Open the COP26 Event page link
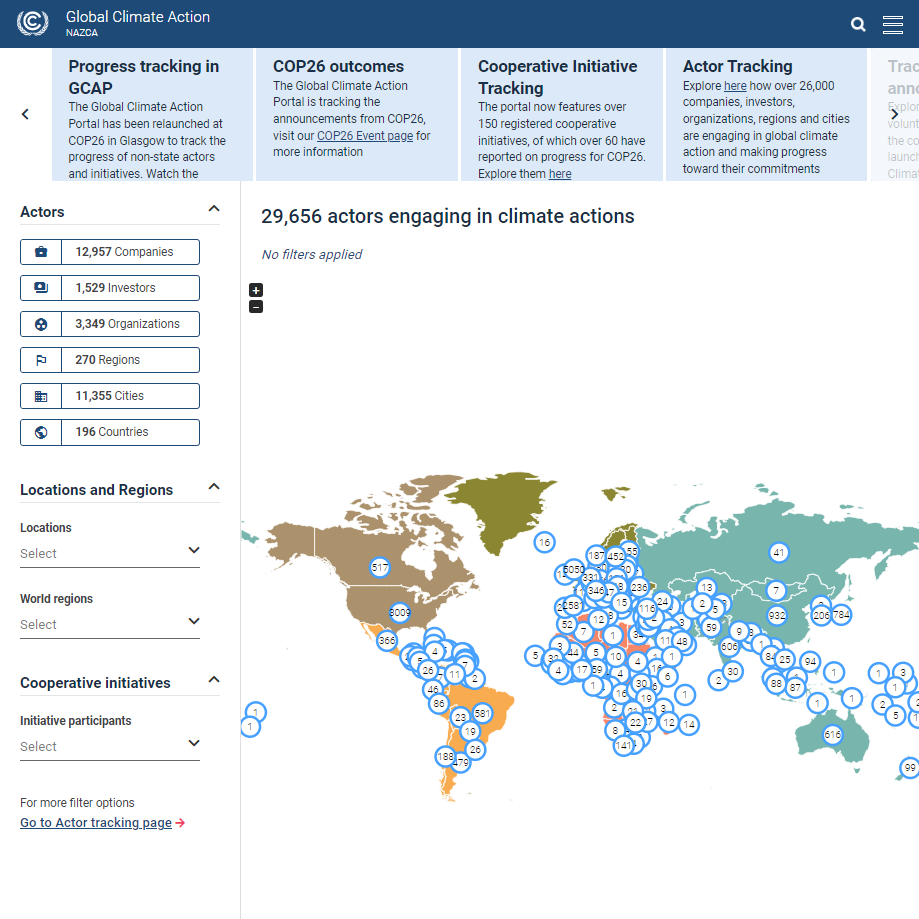 (x=364, y=136)
